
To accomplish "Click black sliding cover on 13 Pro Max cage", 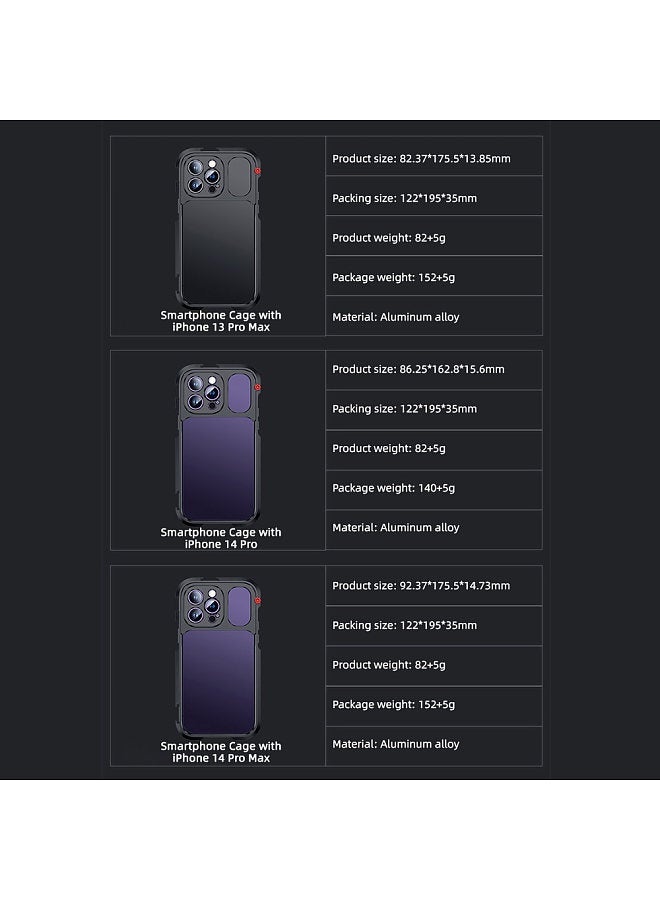I will click(x=239, y=177).
